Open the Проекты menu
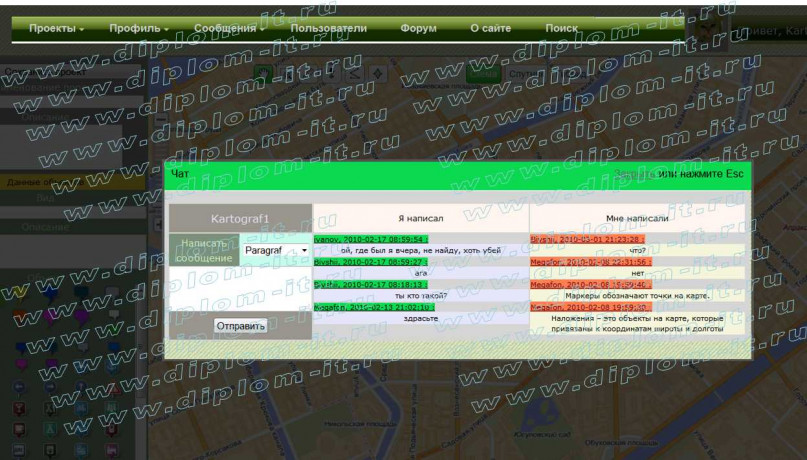 (x=55, y=29)
